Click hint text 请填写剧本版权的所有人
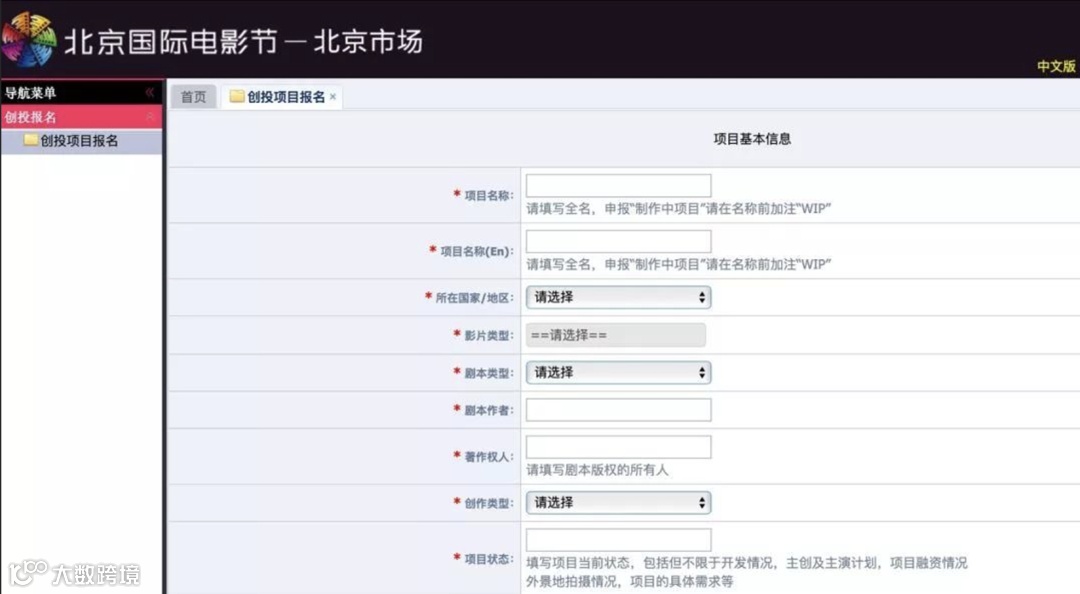 (x=597, y=470)
